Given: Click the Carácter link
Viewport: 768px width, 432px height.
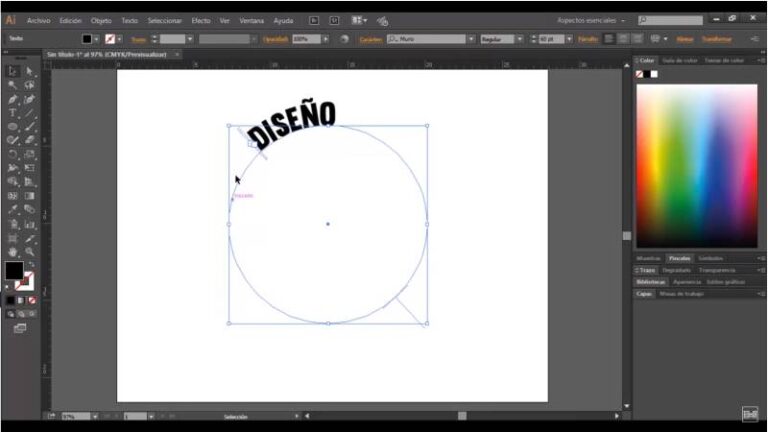Looking at the screenshot, I should coord(371,39).
